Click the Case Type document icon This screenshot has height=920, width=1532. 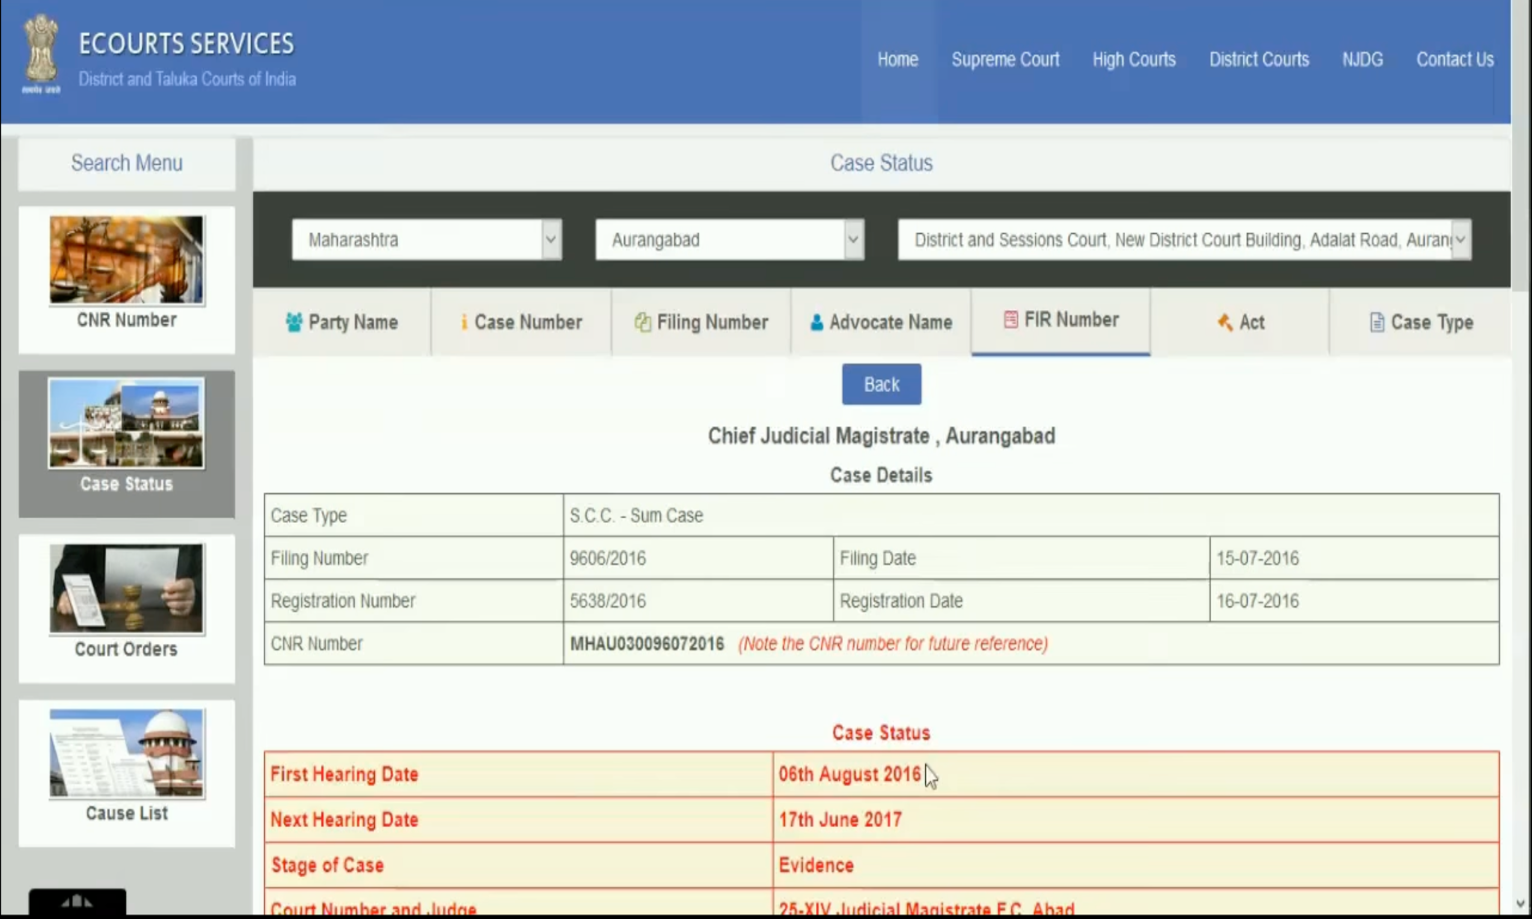tap(1377, 322)
